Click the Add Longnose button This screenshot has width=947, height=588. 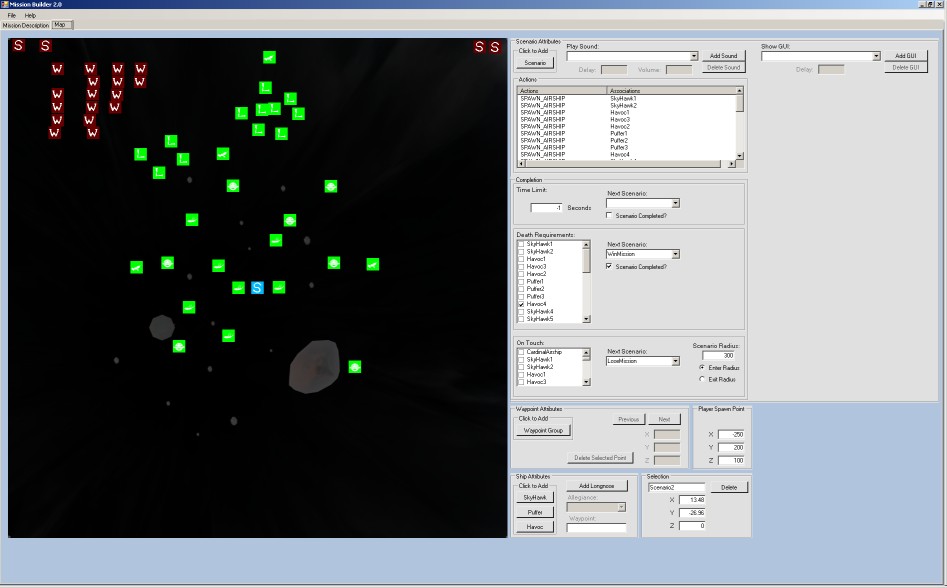pos(597,486)
